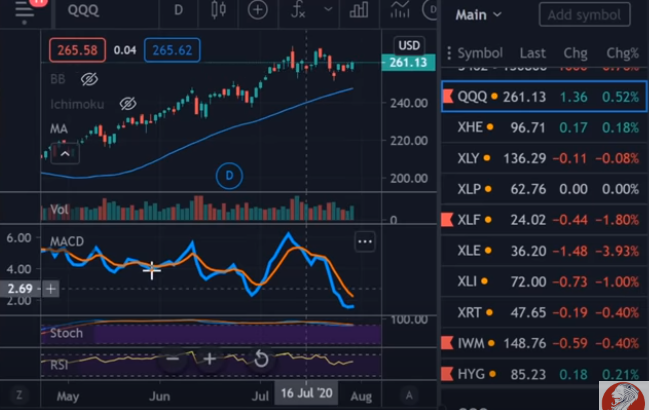The height and width of the screenshot is (410, 649).
Task: Click the red flag on IWM row
Action: click(x=447, y=343)
